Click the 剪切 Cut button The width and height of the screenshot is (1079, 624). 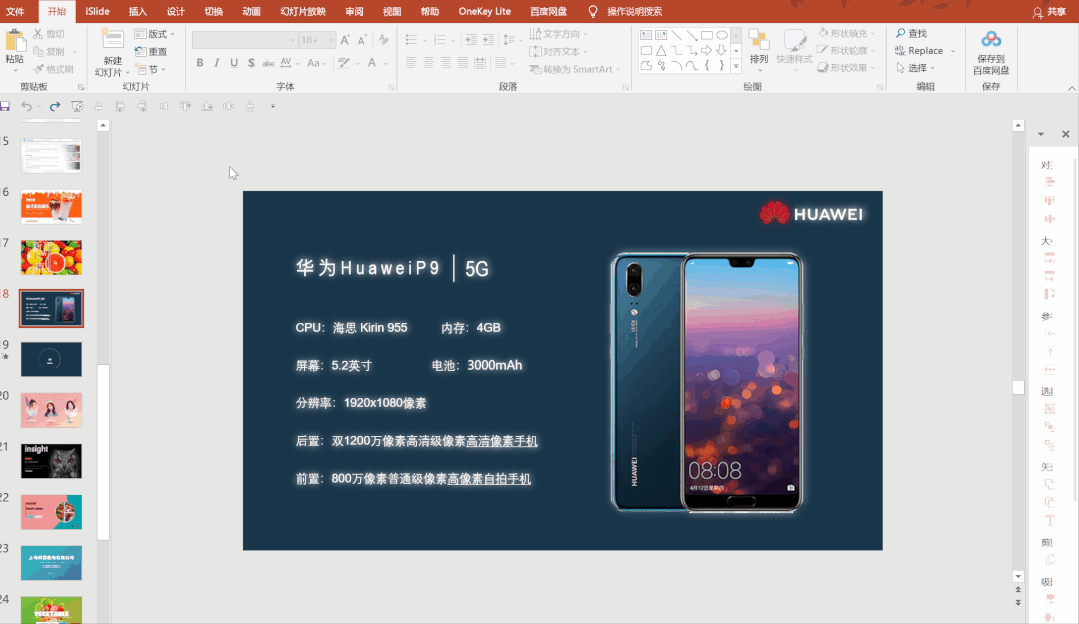[x=49, y=34]
